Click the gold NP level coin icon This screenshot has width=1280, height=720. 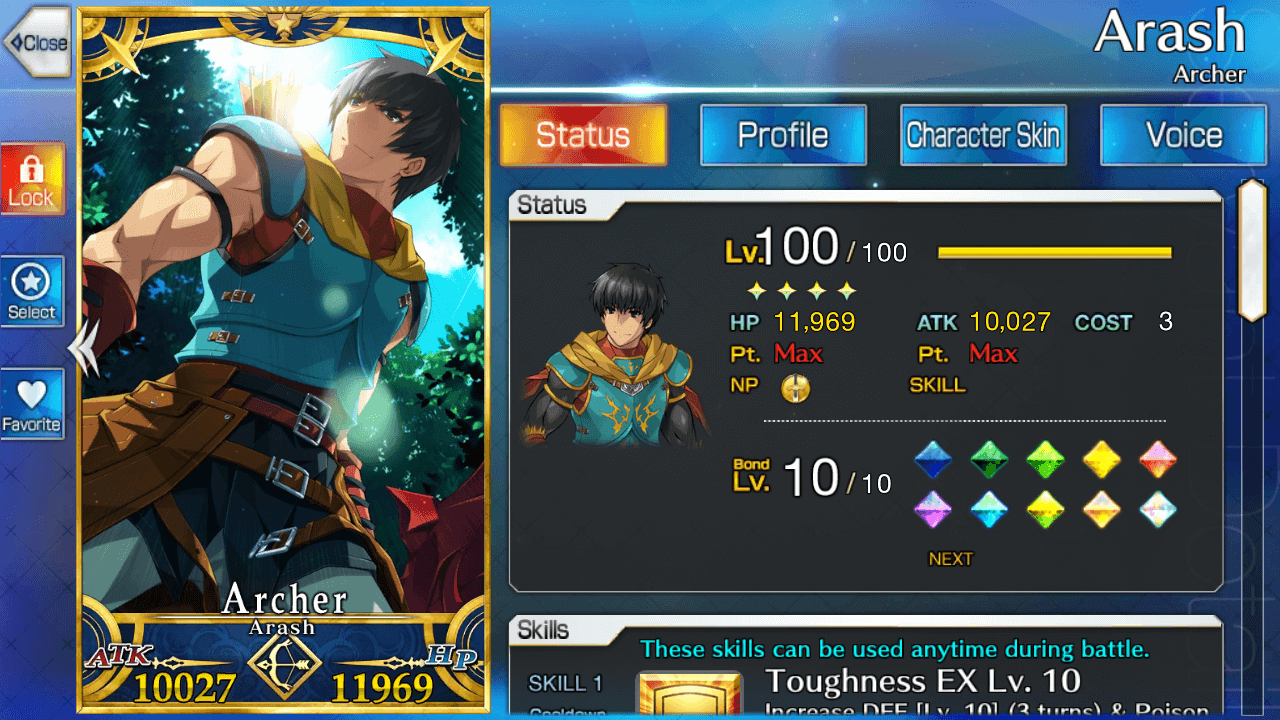795,388
